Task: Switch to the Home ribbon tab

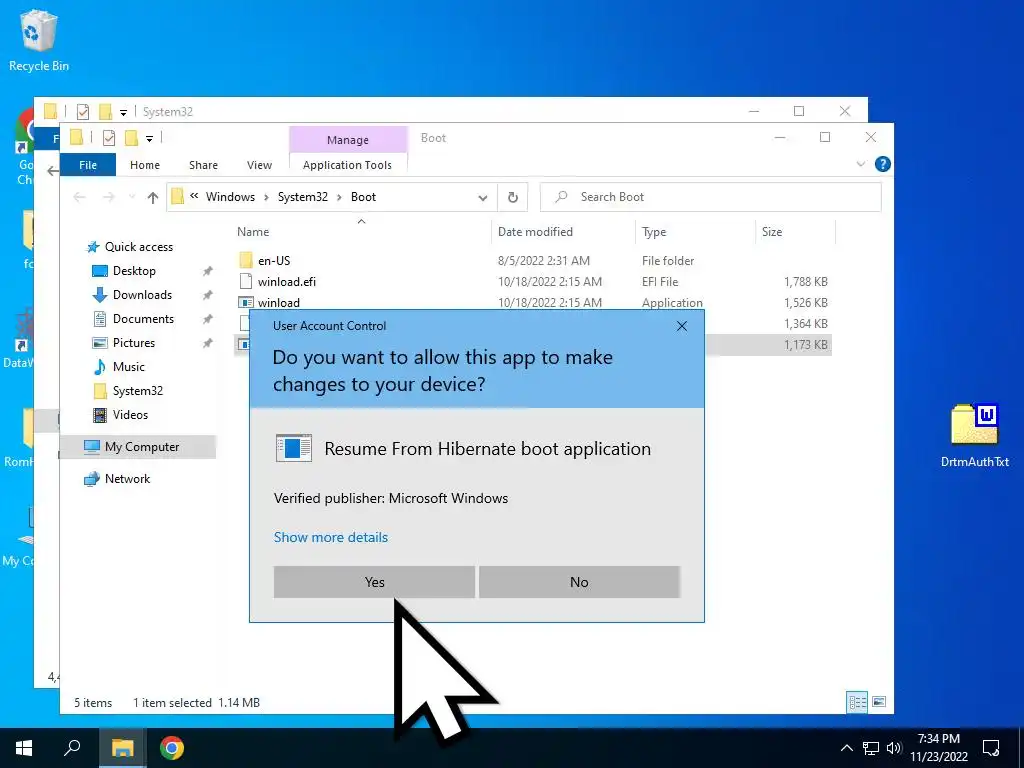Action: click(x=144, y=165)
